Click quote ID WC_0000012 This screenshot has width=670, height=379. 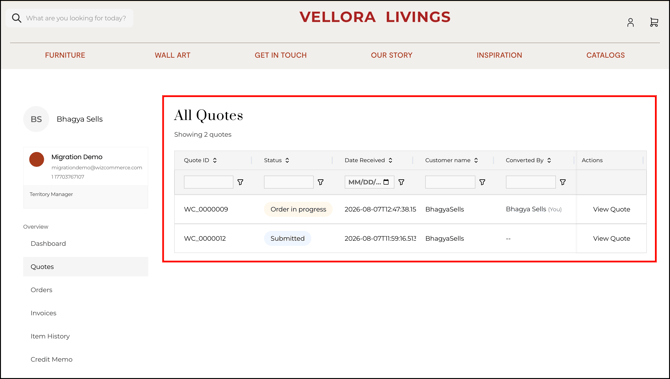[x=205, y=238]
